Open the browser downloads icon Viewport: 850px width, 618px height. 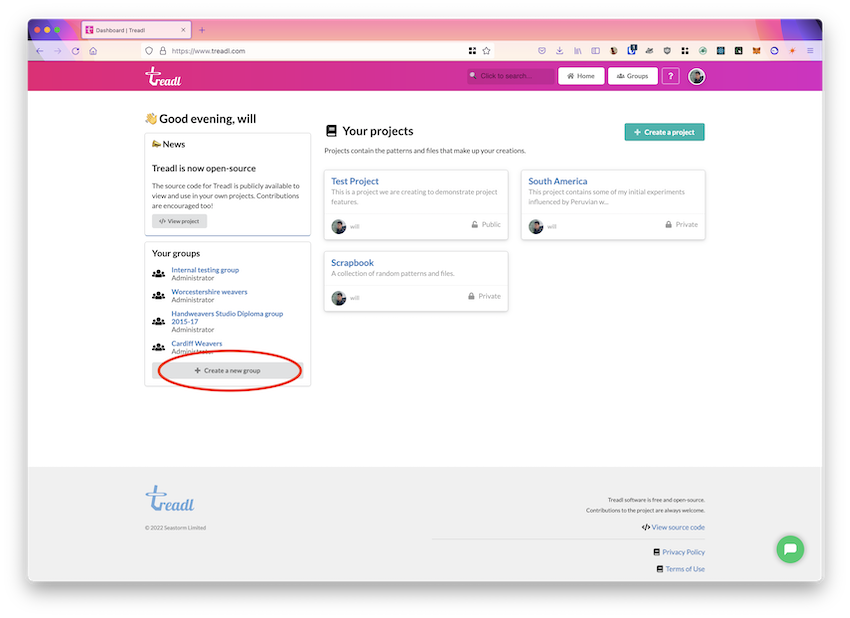pos(559,51)
